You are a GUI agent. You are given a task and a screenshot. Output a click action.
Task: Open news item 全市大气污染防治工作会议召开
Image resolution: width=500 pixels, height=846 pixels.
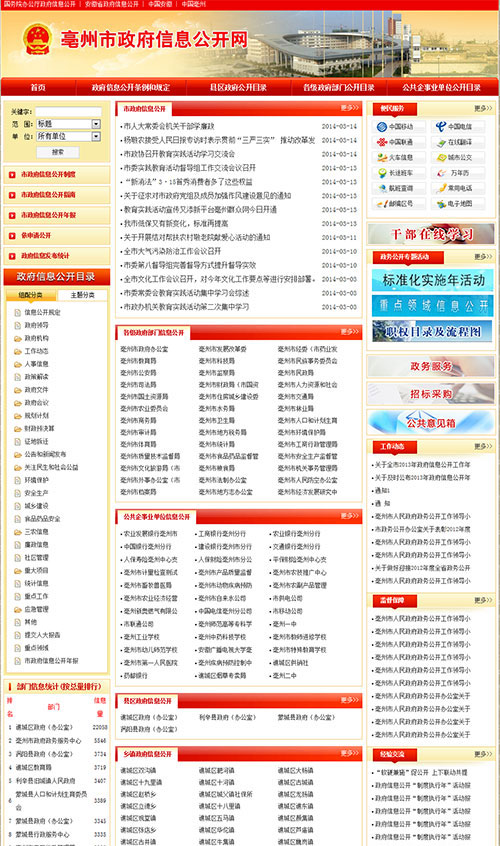click(172, 251)
